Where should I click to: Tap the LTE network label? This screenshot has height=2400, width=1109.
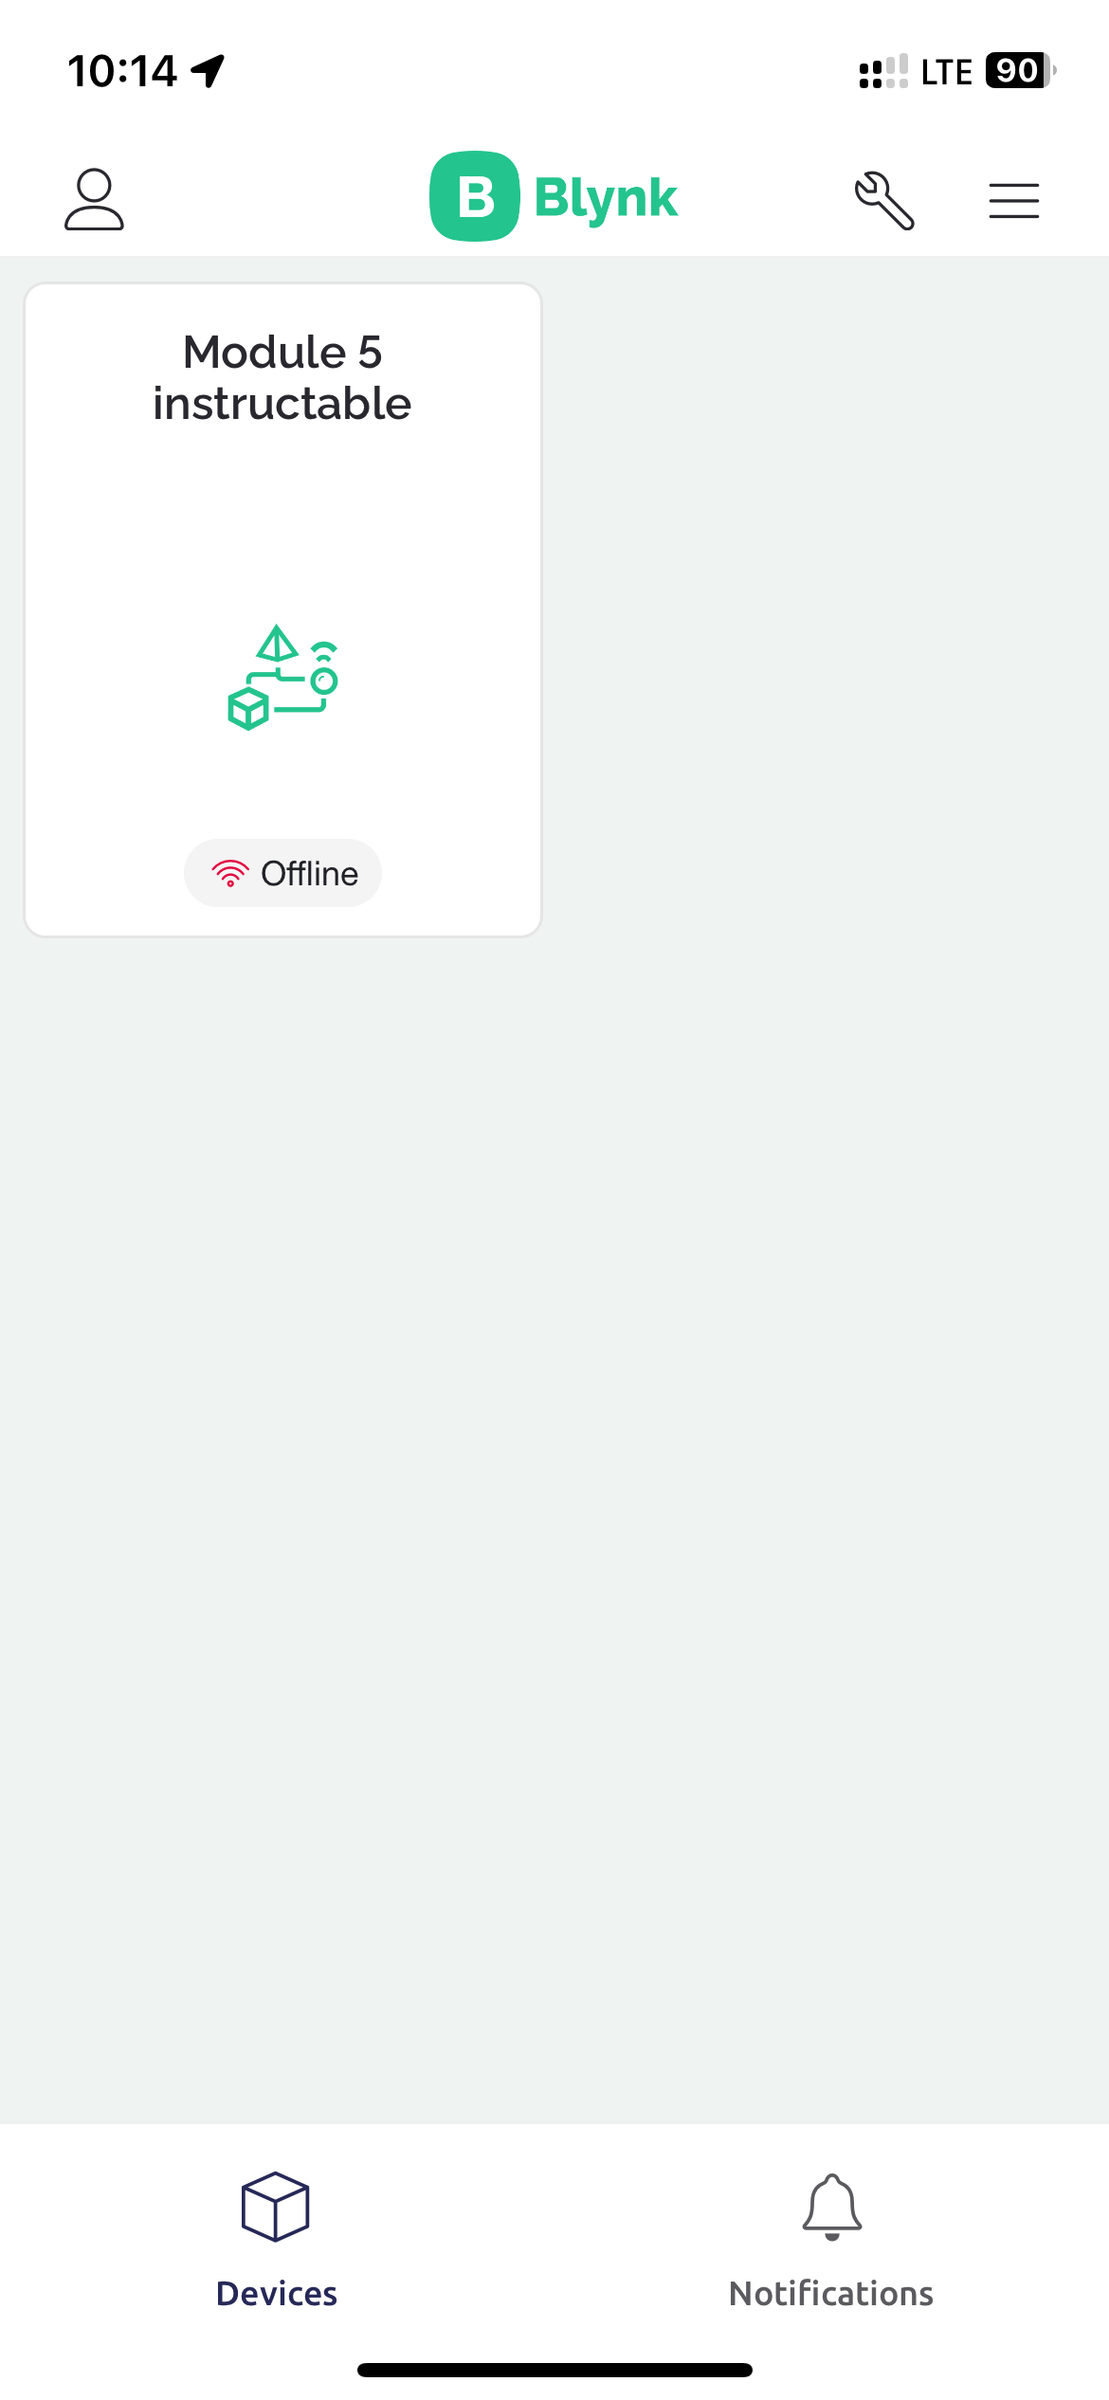(x=946, y=72)
